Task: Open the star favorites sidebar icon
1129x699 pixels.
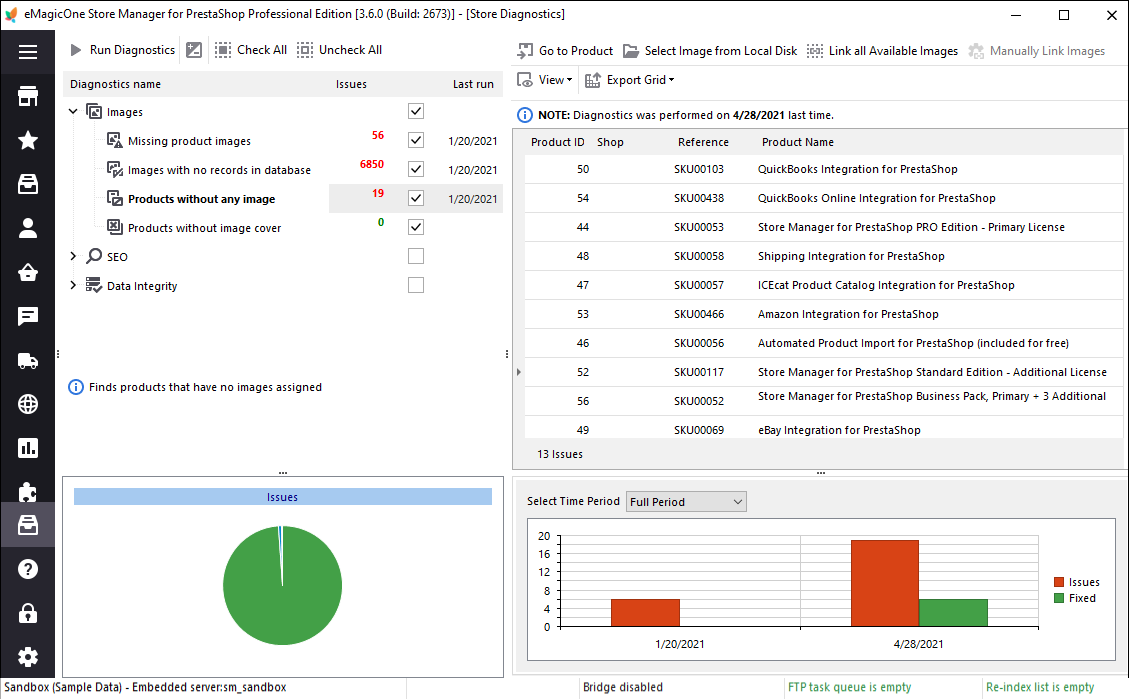Action: [x=27, y=140]
